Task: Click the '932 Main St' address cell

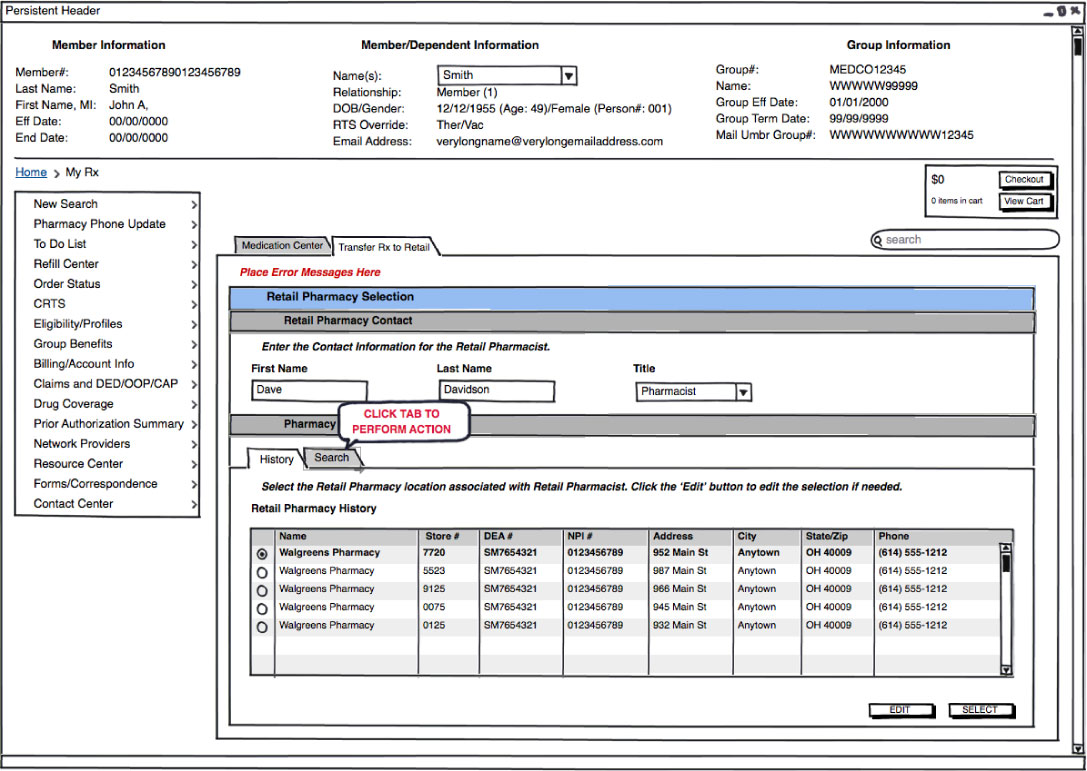Action: point(679,625)
